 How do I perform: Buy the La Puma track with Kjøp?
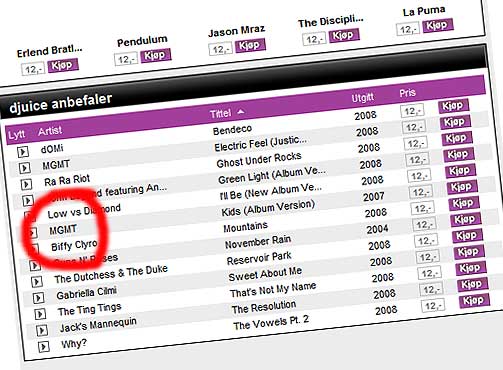click(438, 25)
